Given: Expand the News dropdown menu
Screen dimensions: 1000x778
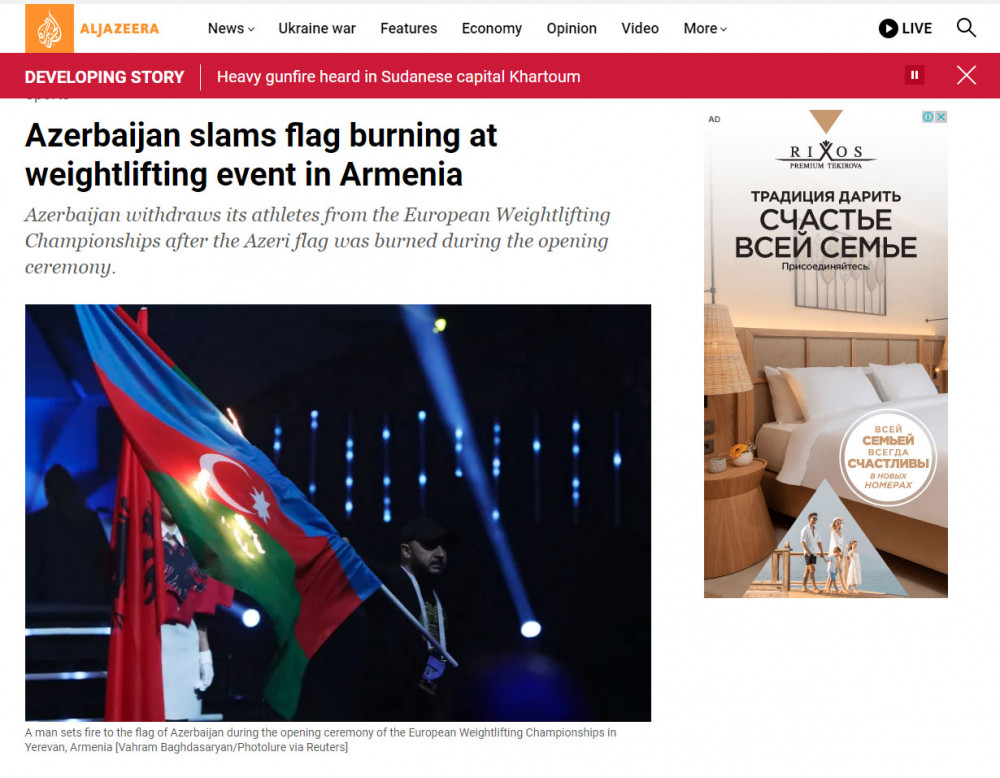Looking at the screenshot, I should tap(231, 29).
